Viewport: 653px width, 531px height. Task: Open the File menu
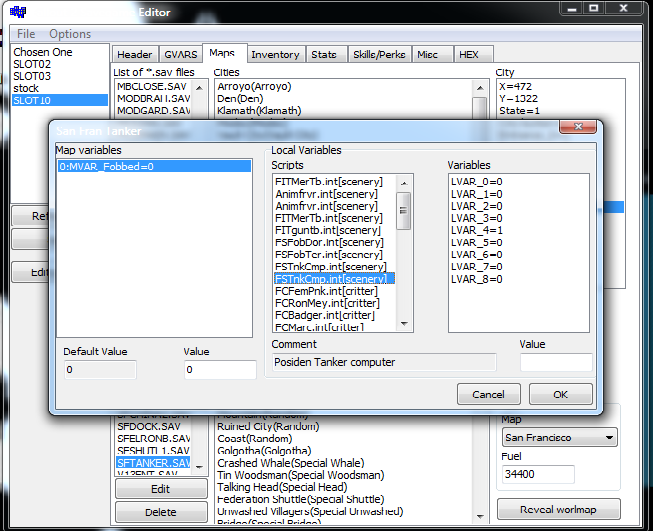[26, 34]
